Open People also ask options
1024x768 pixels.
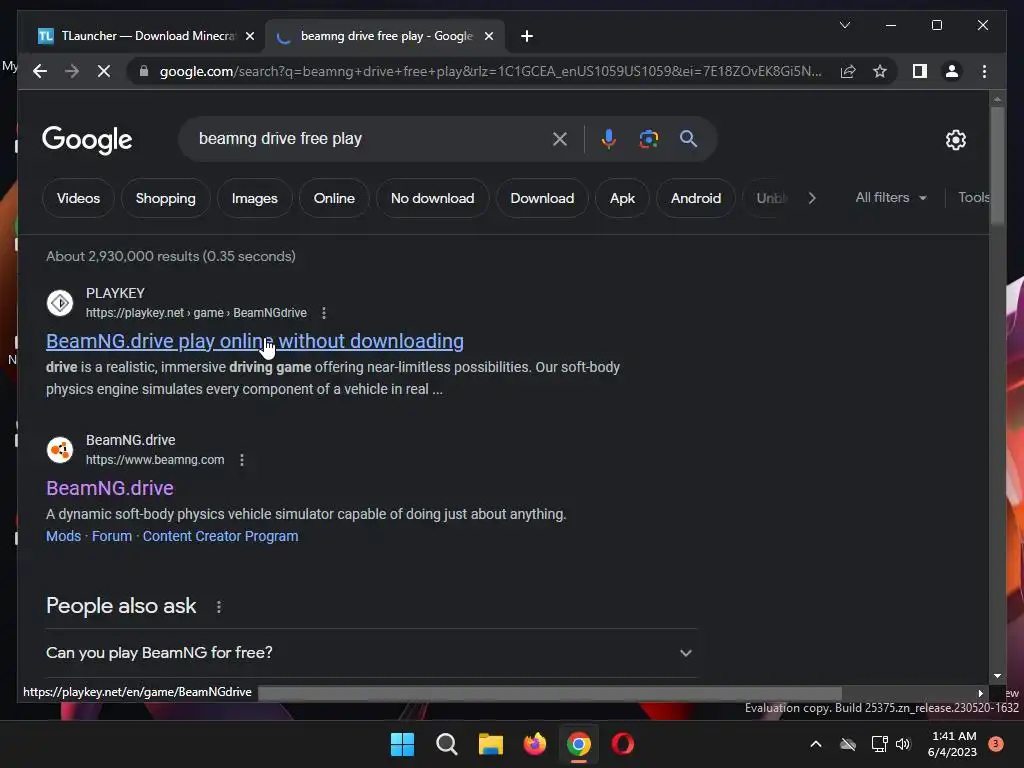[219, 607]
